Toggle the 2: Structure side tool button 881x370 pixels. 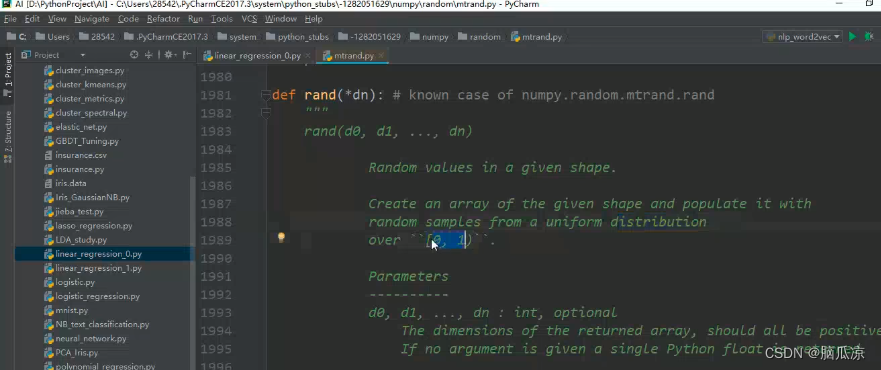8,136
